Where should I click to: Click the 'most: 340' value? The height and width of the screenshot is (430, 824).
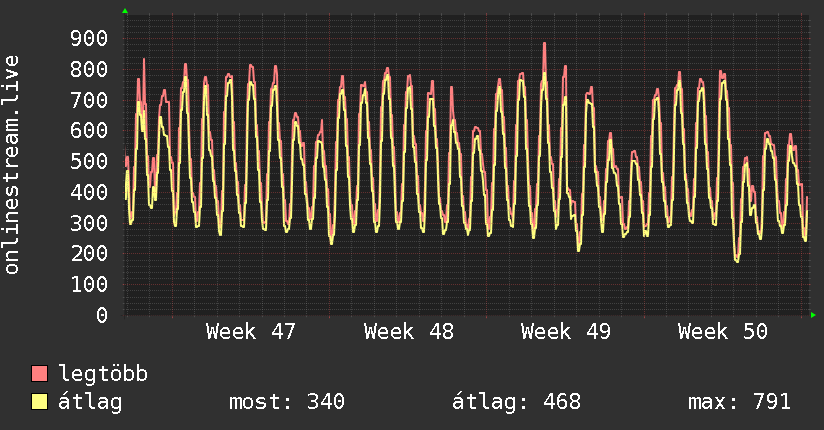[x=287, y=402]
